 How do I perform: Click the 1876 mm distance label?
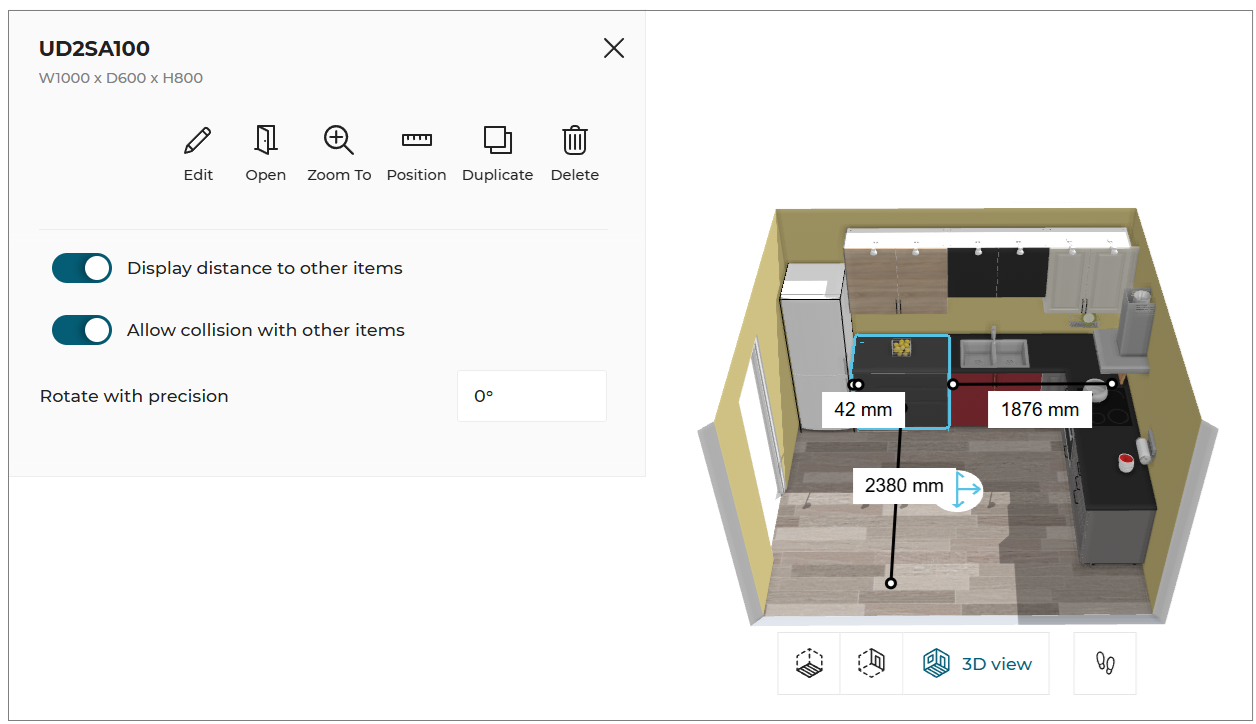(x=1039, y=409)
